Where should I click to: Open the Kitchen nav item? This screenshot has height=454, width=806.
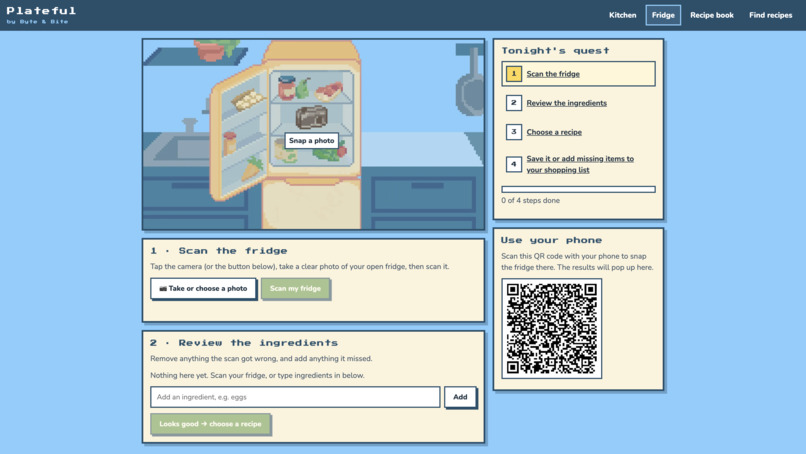pos(622,15)
